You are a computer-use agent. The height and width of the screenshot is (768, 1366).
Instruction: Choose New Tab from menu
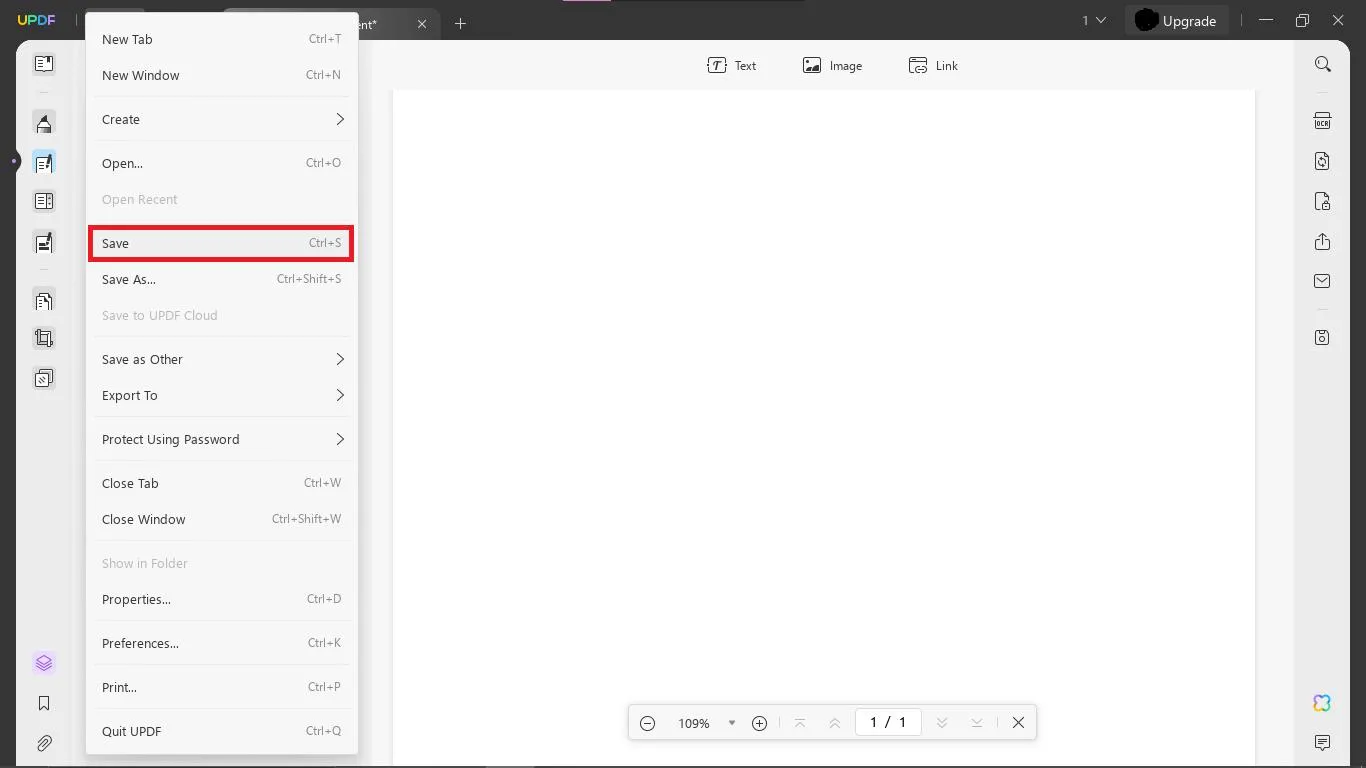[222, 39]
